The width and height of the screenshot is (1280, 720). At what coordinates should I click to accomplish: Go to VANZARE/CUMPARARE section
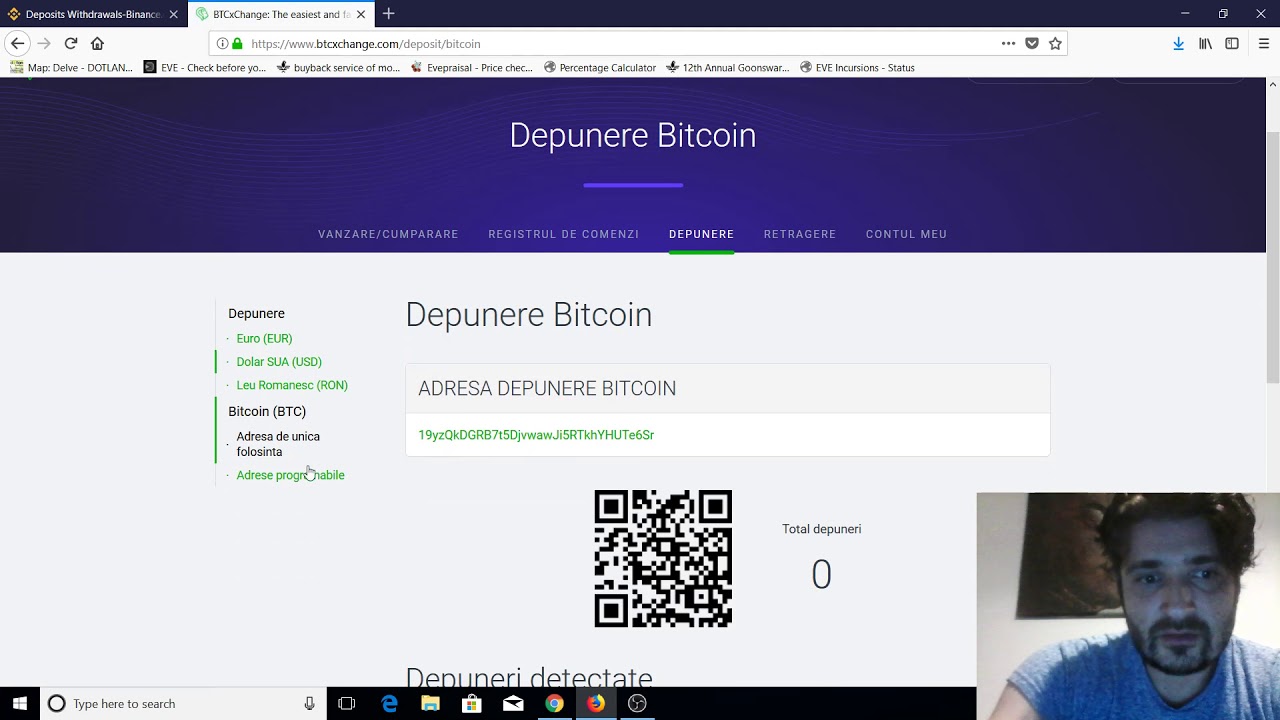pos(388,234)
